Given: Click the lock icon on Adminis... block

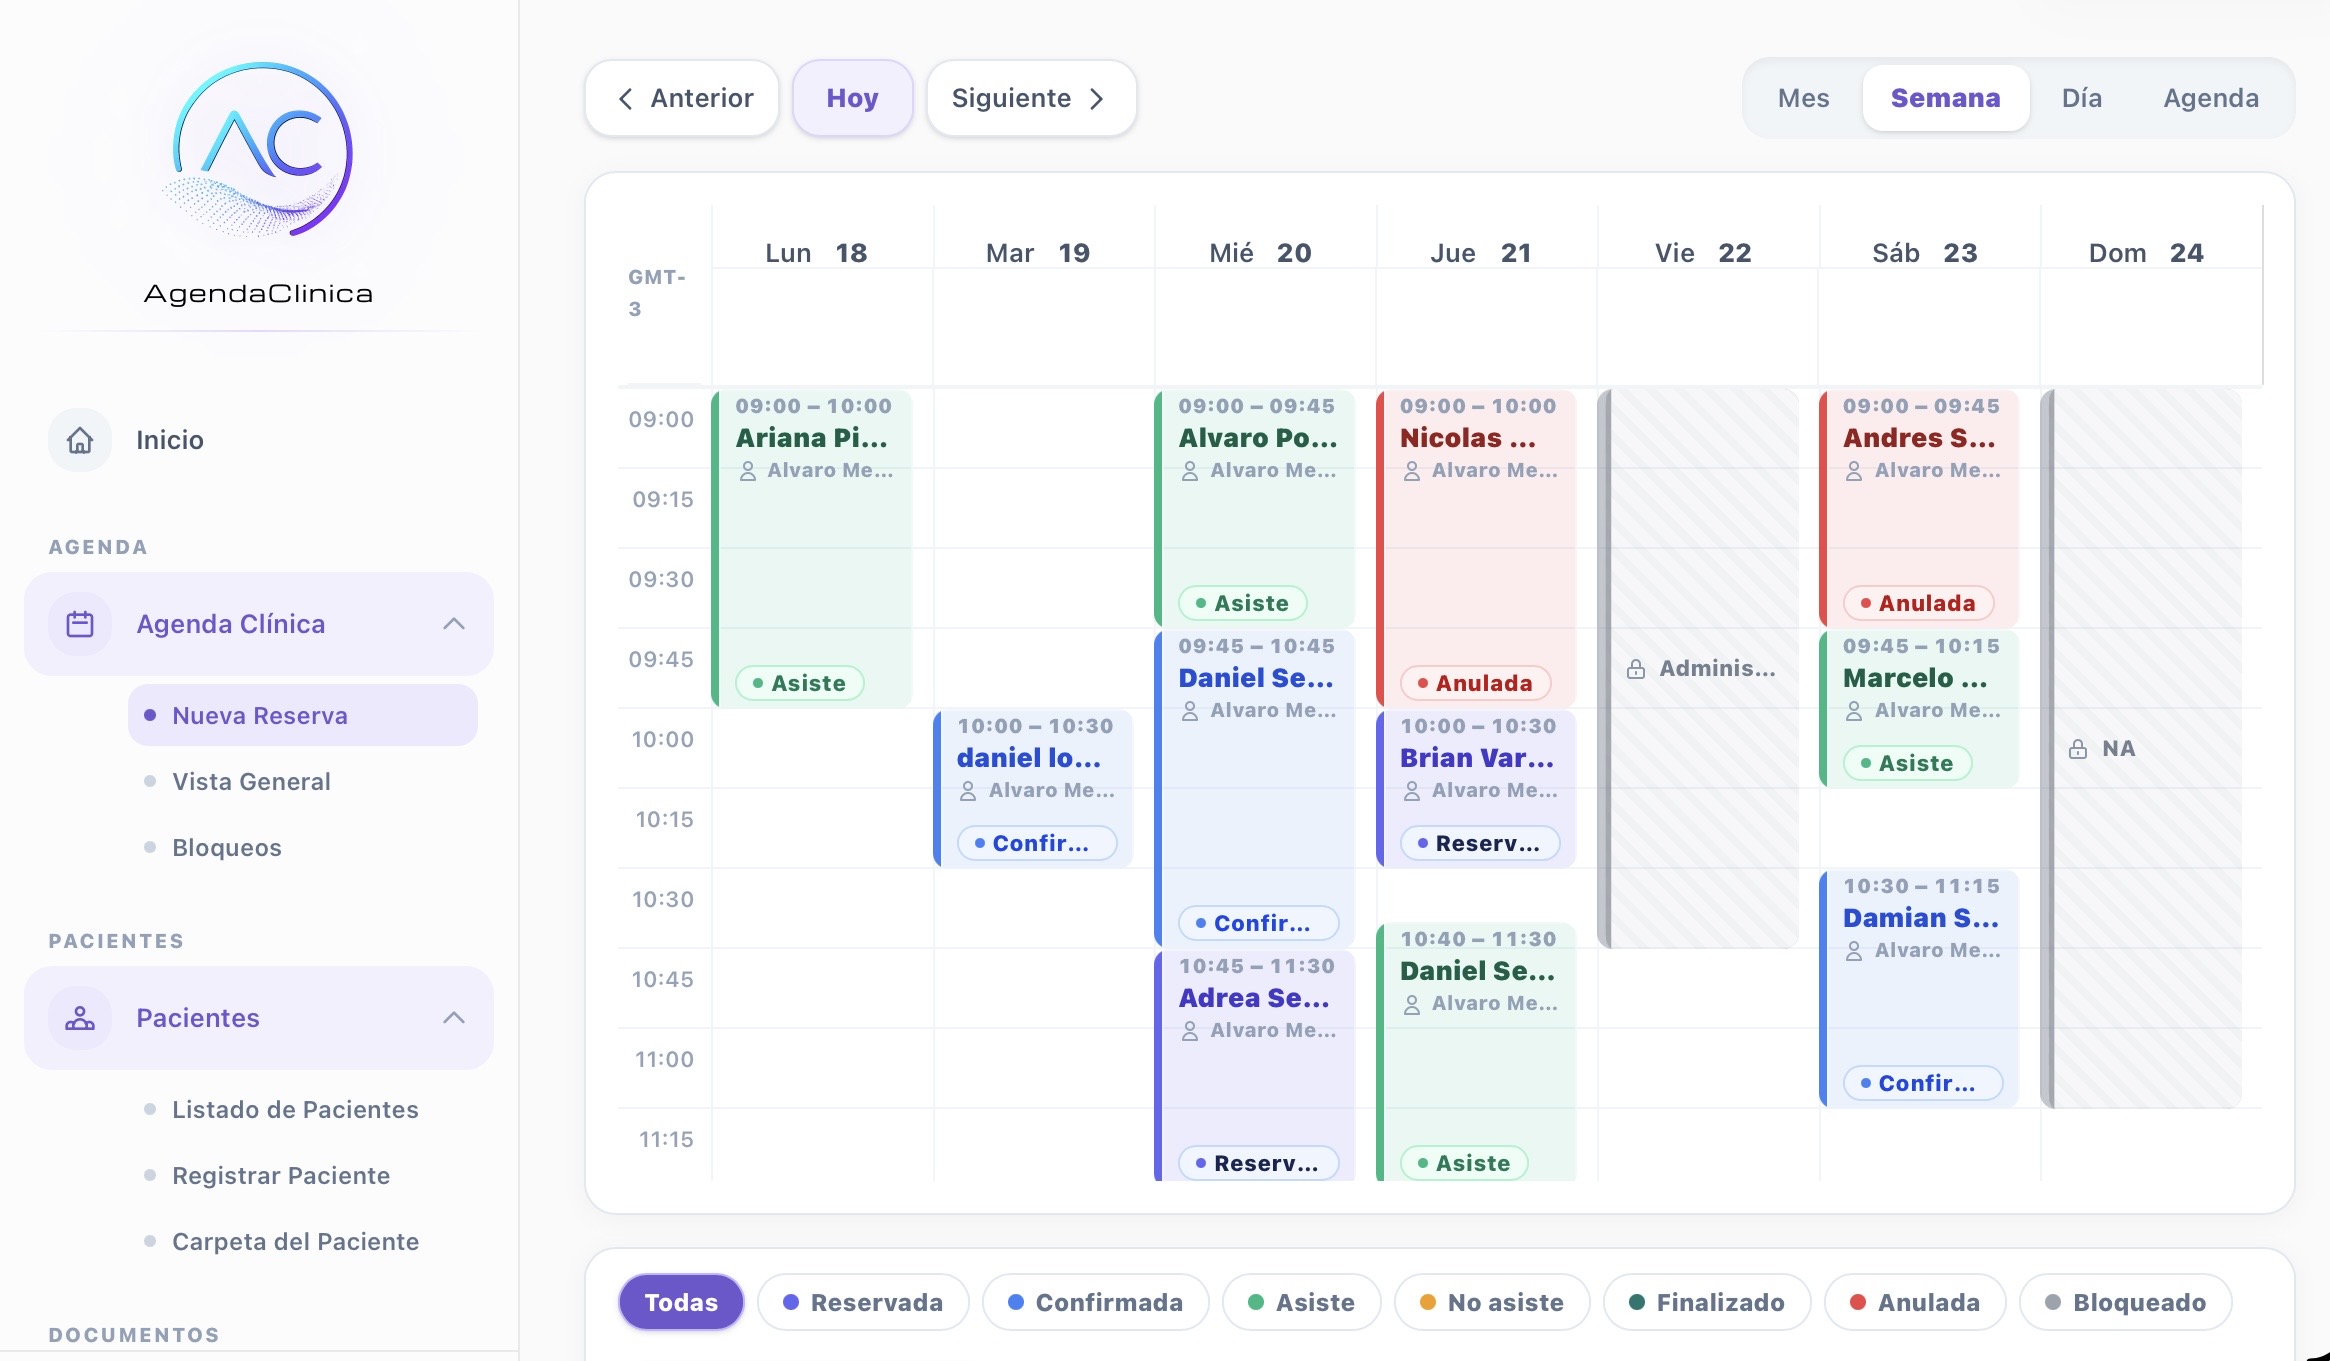Looking at the screenshot, I should (1636, 669).
